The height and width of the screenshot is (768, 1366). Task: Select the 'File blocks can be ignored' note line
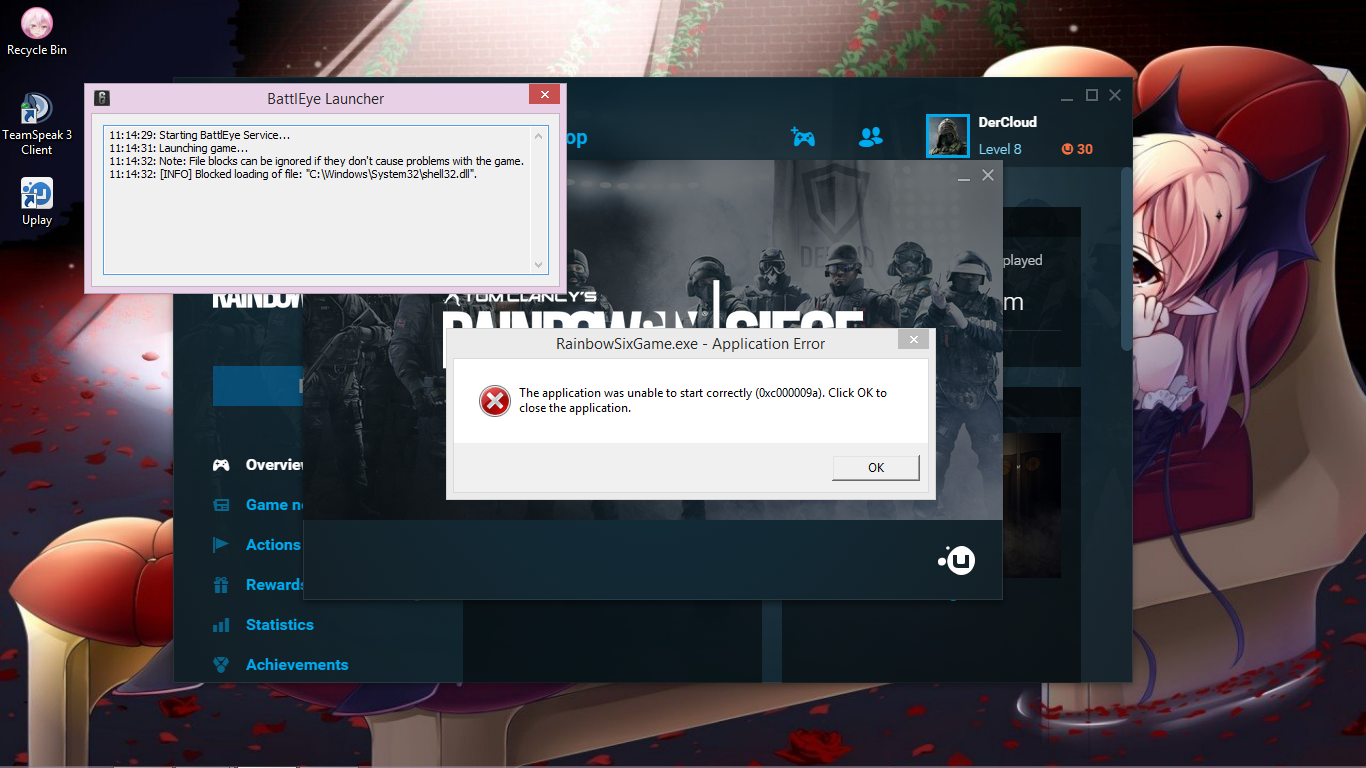pyautogui.click(x=317, y=161)
